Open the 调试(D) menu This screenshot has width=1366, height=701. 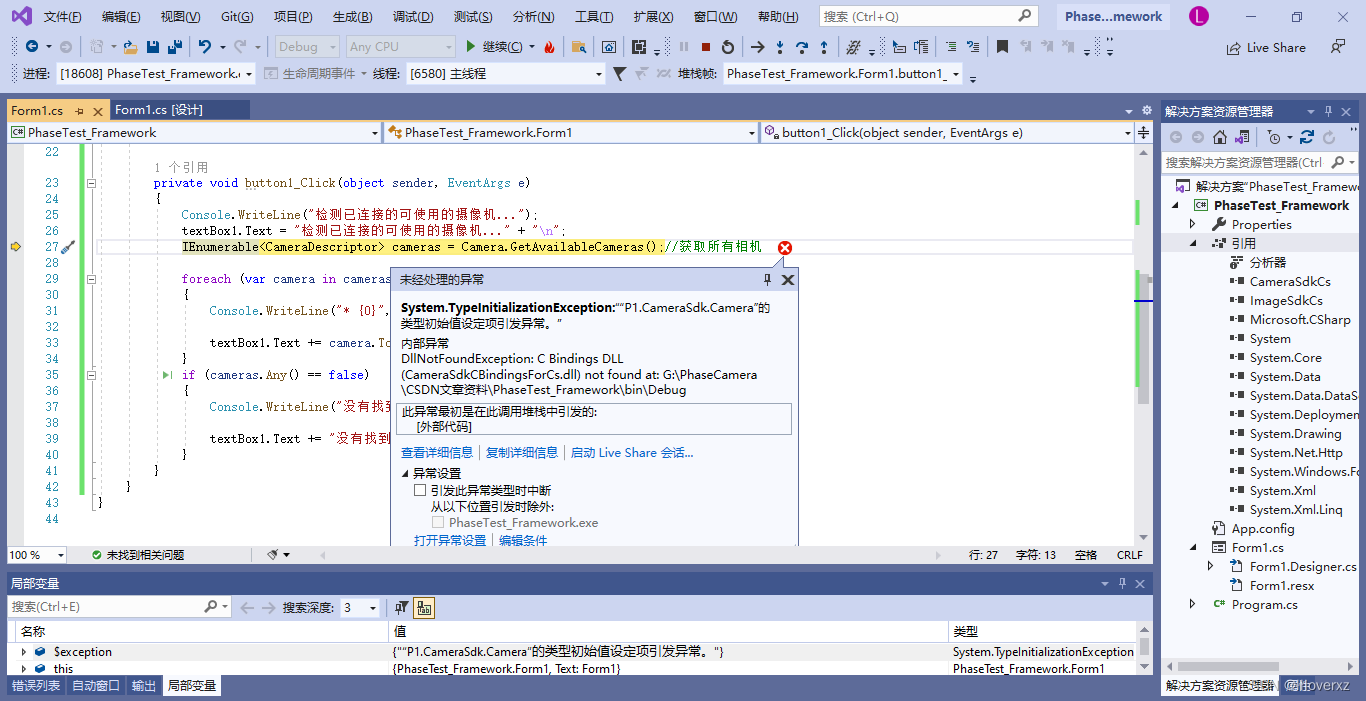click(413, 17)
